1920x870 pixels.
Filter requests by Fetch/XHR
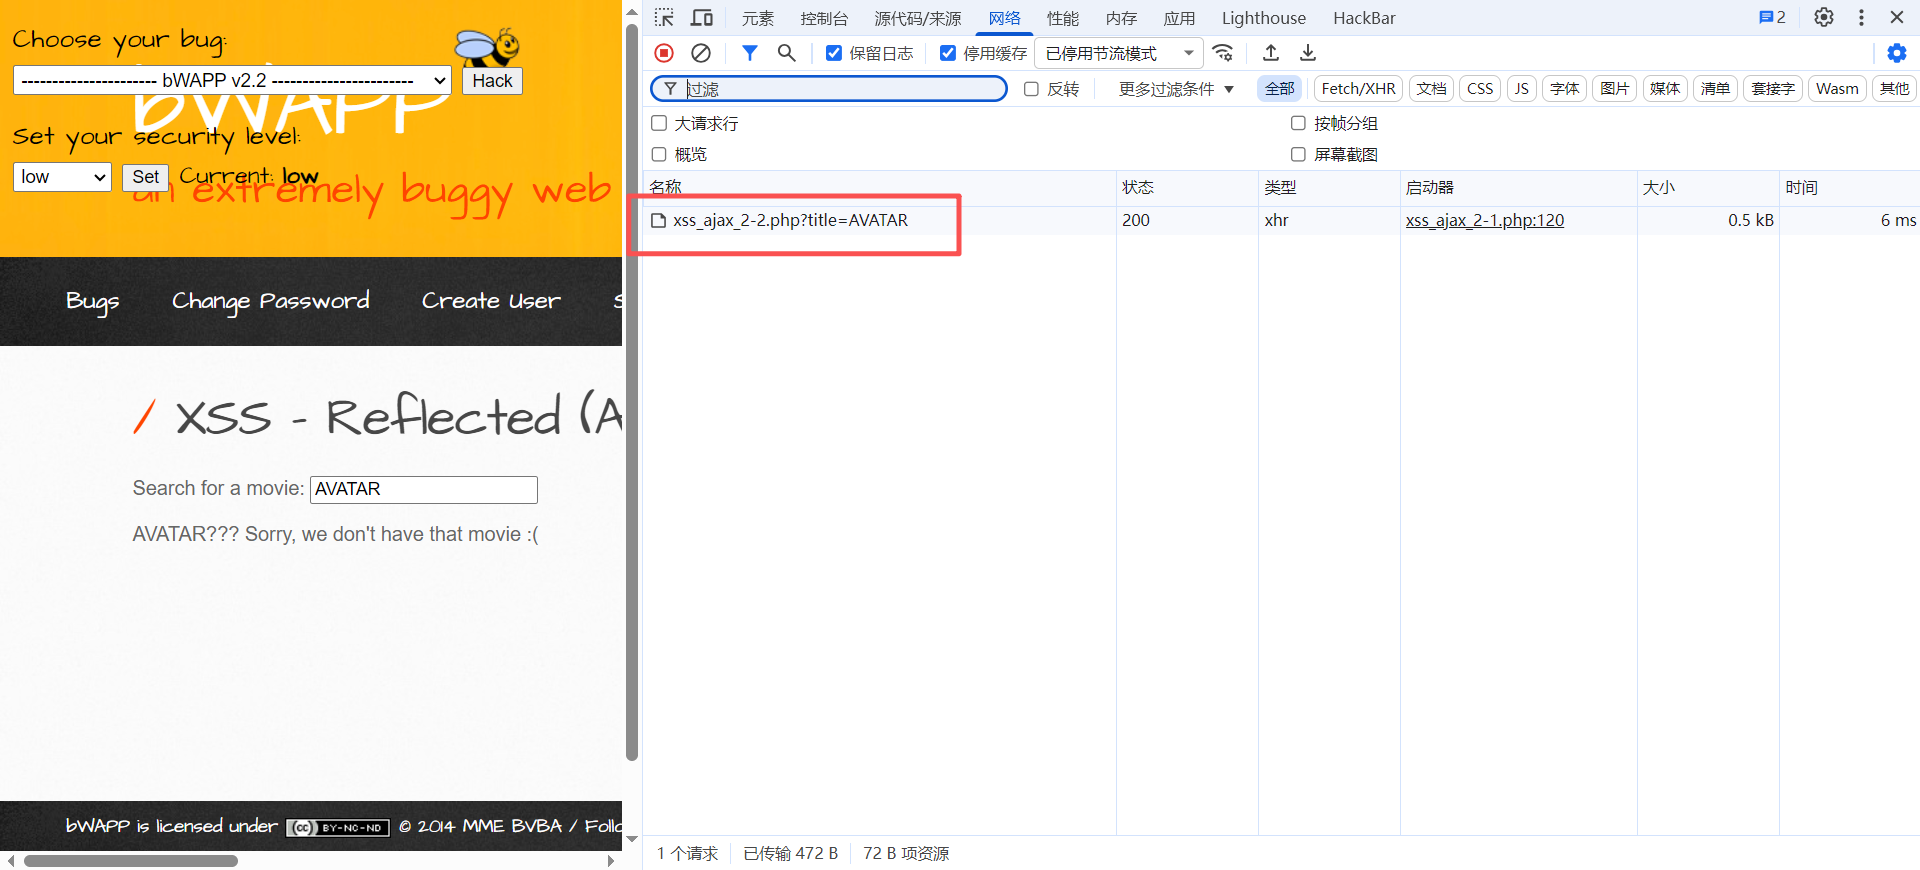pos(1358,89)
